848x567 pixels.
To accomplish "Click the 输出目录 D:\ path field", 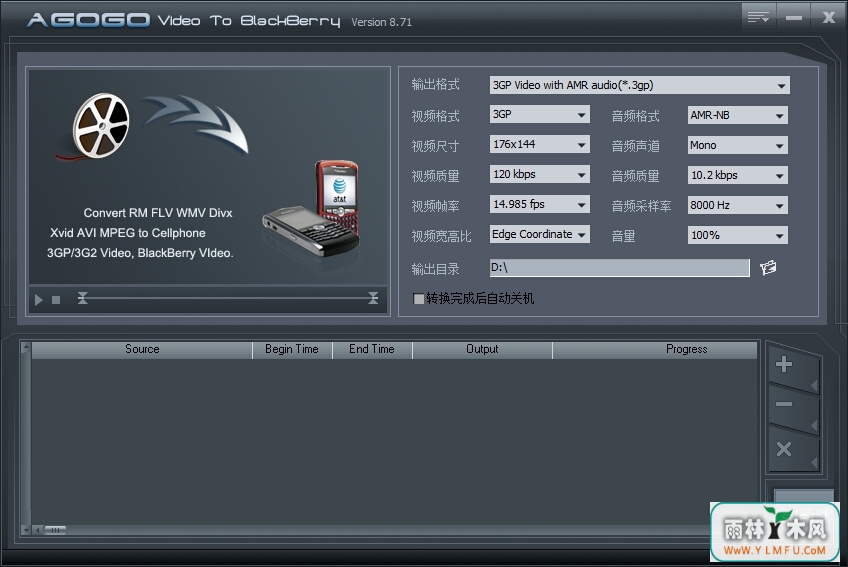I will 620,268.
